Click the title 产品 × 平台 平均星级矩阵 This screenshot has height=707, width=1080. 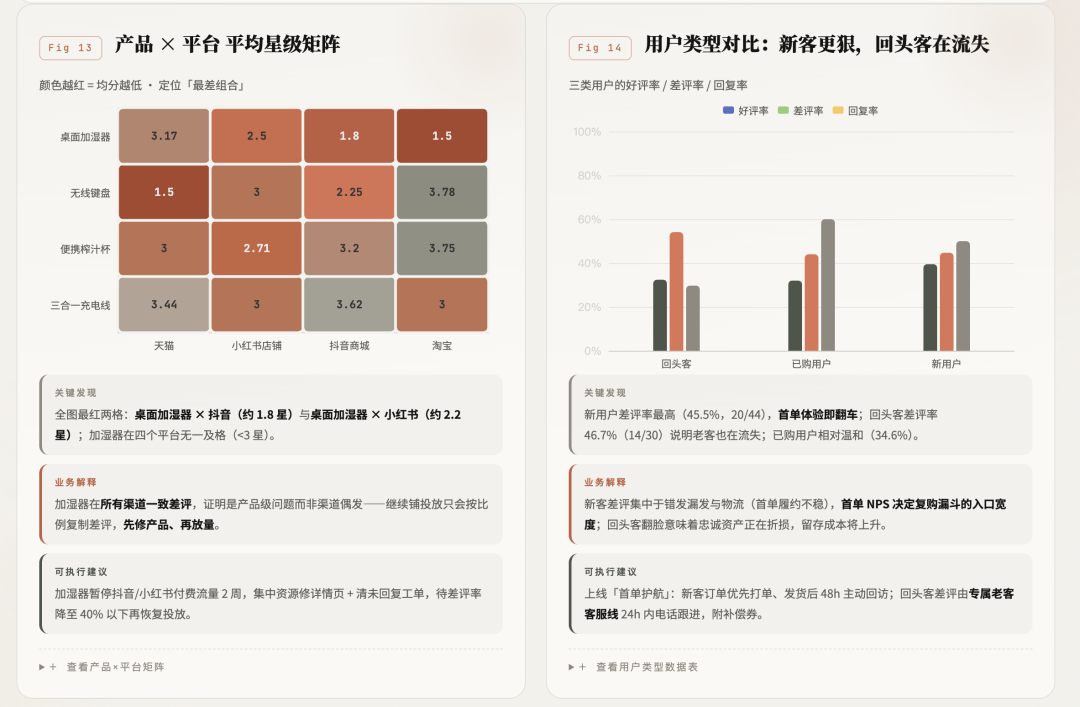[x=227, y=45]
